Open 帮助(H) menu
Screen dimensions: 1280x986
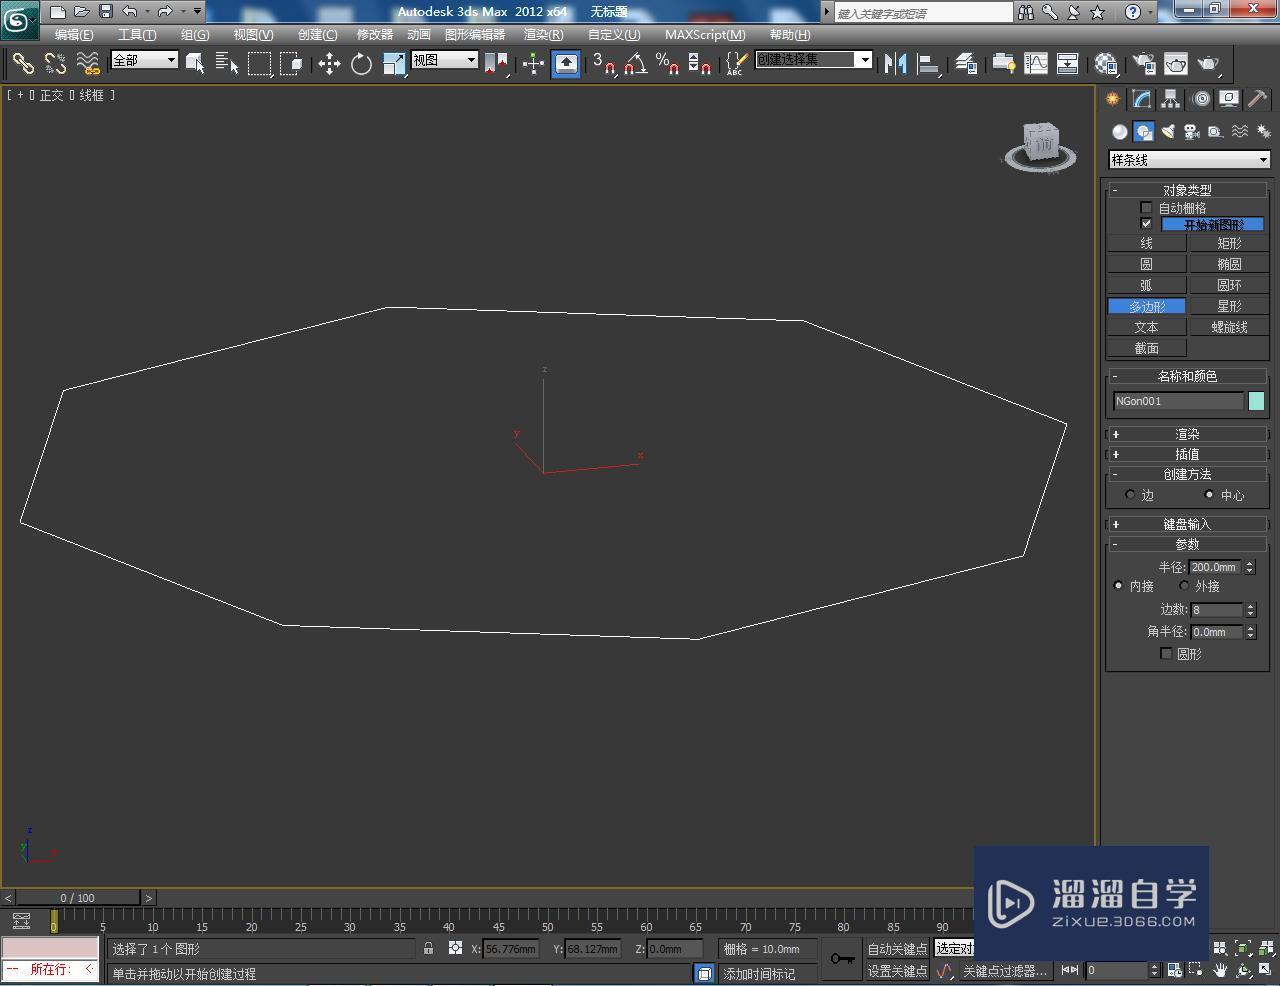[x=790, y=35]
